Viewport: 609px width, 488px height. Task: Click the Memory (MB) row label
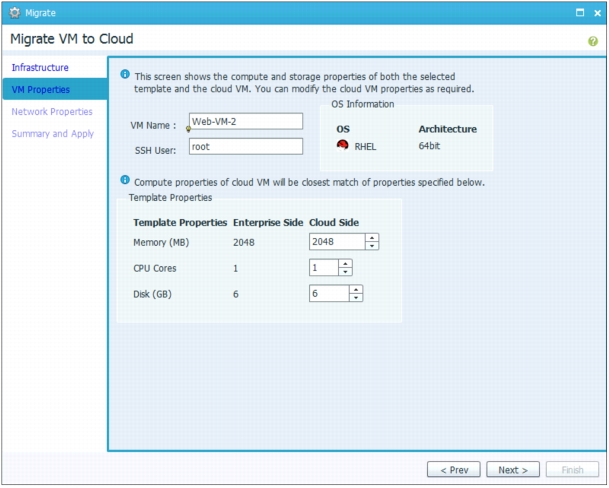(x=161, y=242)
